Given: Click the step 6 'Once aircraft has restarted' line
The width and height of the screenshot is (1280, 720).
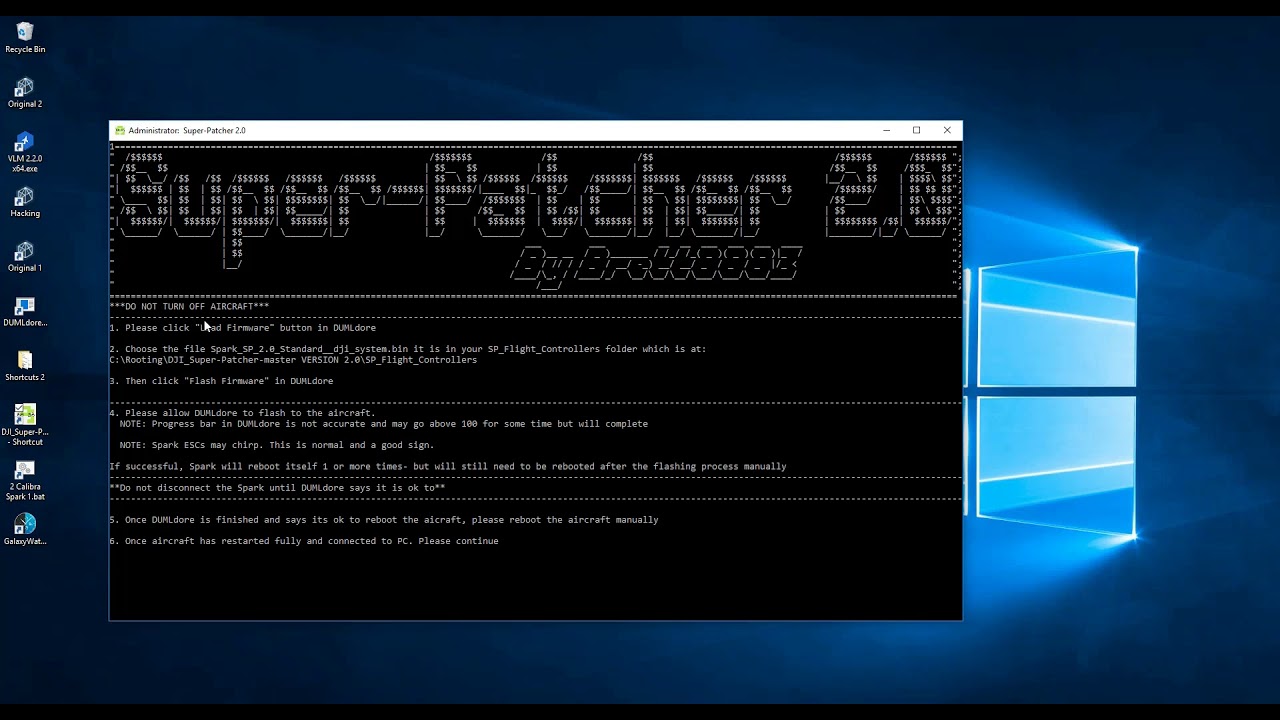Looking at the screenshot, I should pos(304,541).
